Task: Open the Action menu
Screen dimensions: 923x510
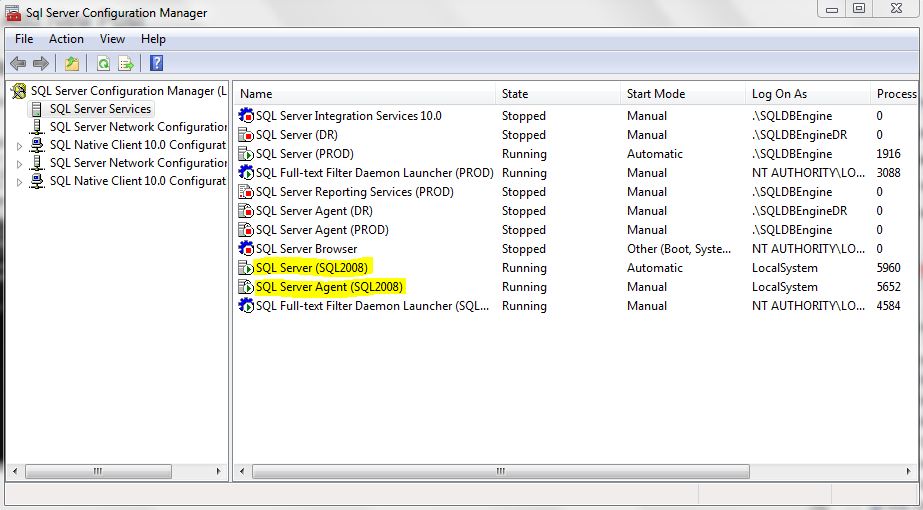Action: [x=66, y=39]
